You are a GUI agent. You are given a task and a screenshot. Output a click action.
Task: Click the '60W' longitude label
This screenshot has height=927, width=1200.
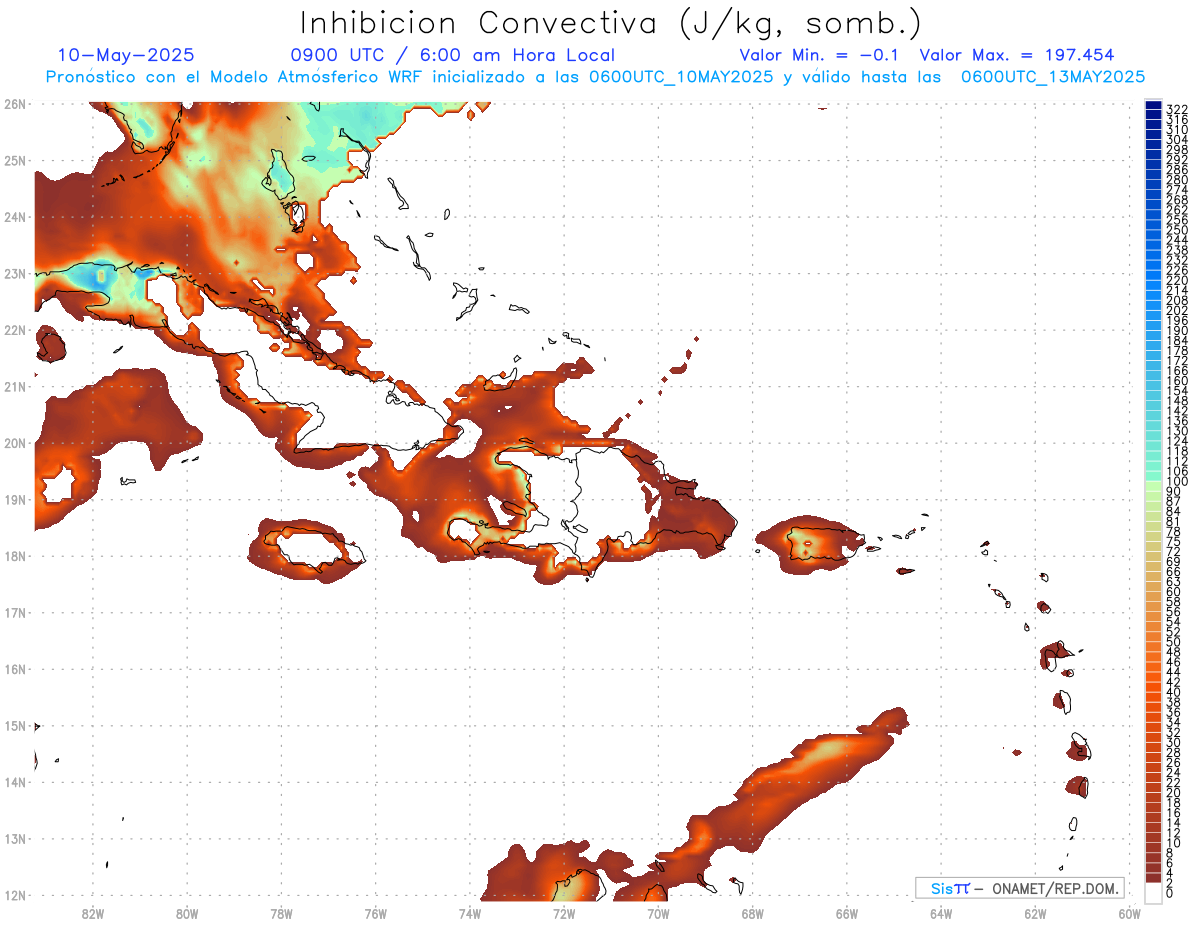click(x=1130, y=913)
